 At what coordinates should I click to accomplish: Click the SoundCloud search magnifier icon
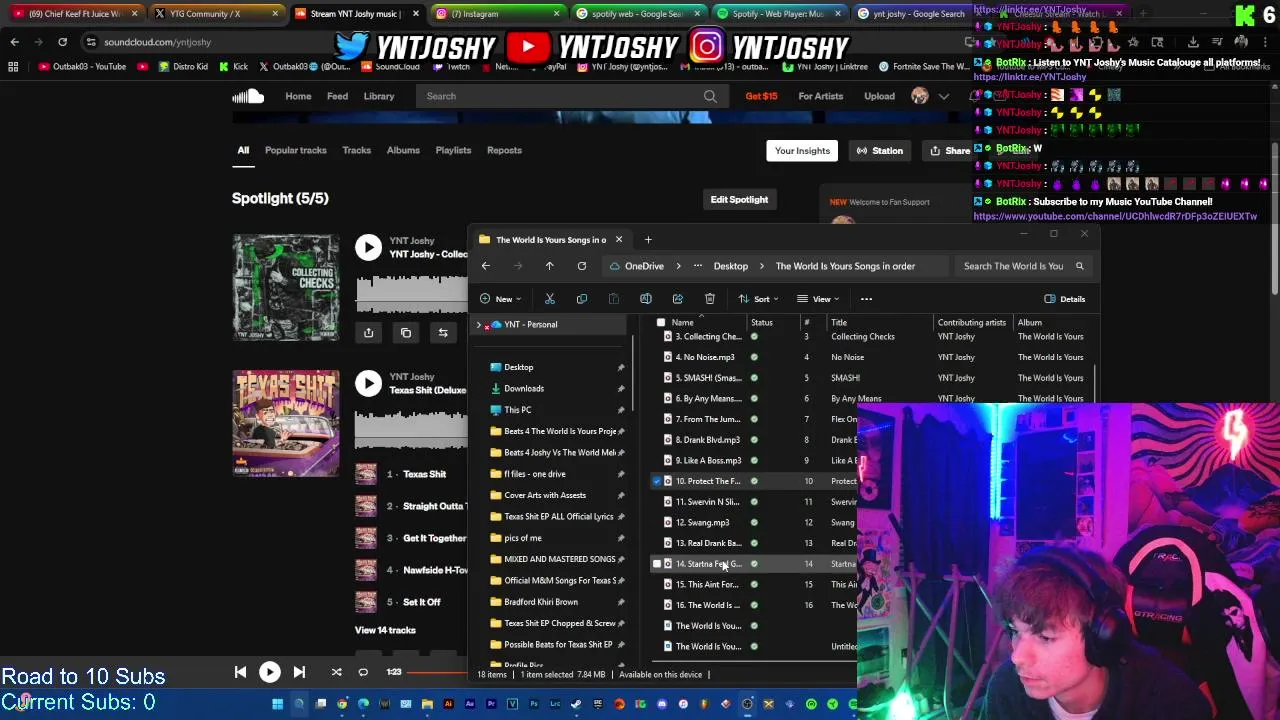pyautogui.click(x=709, y=96)
